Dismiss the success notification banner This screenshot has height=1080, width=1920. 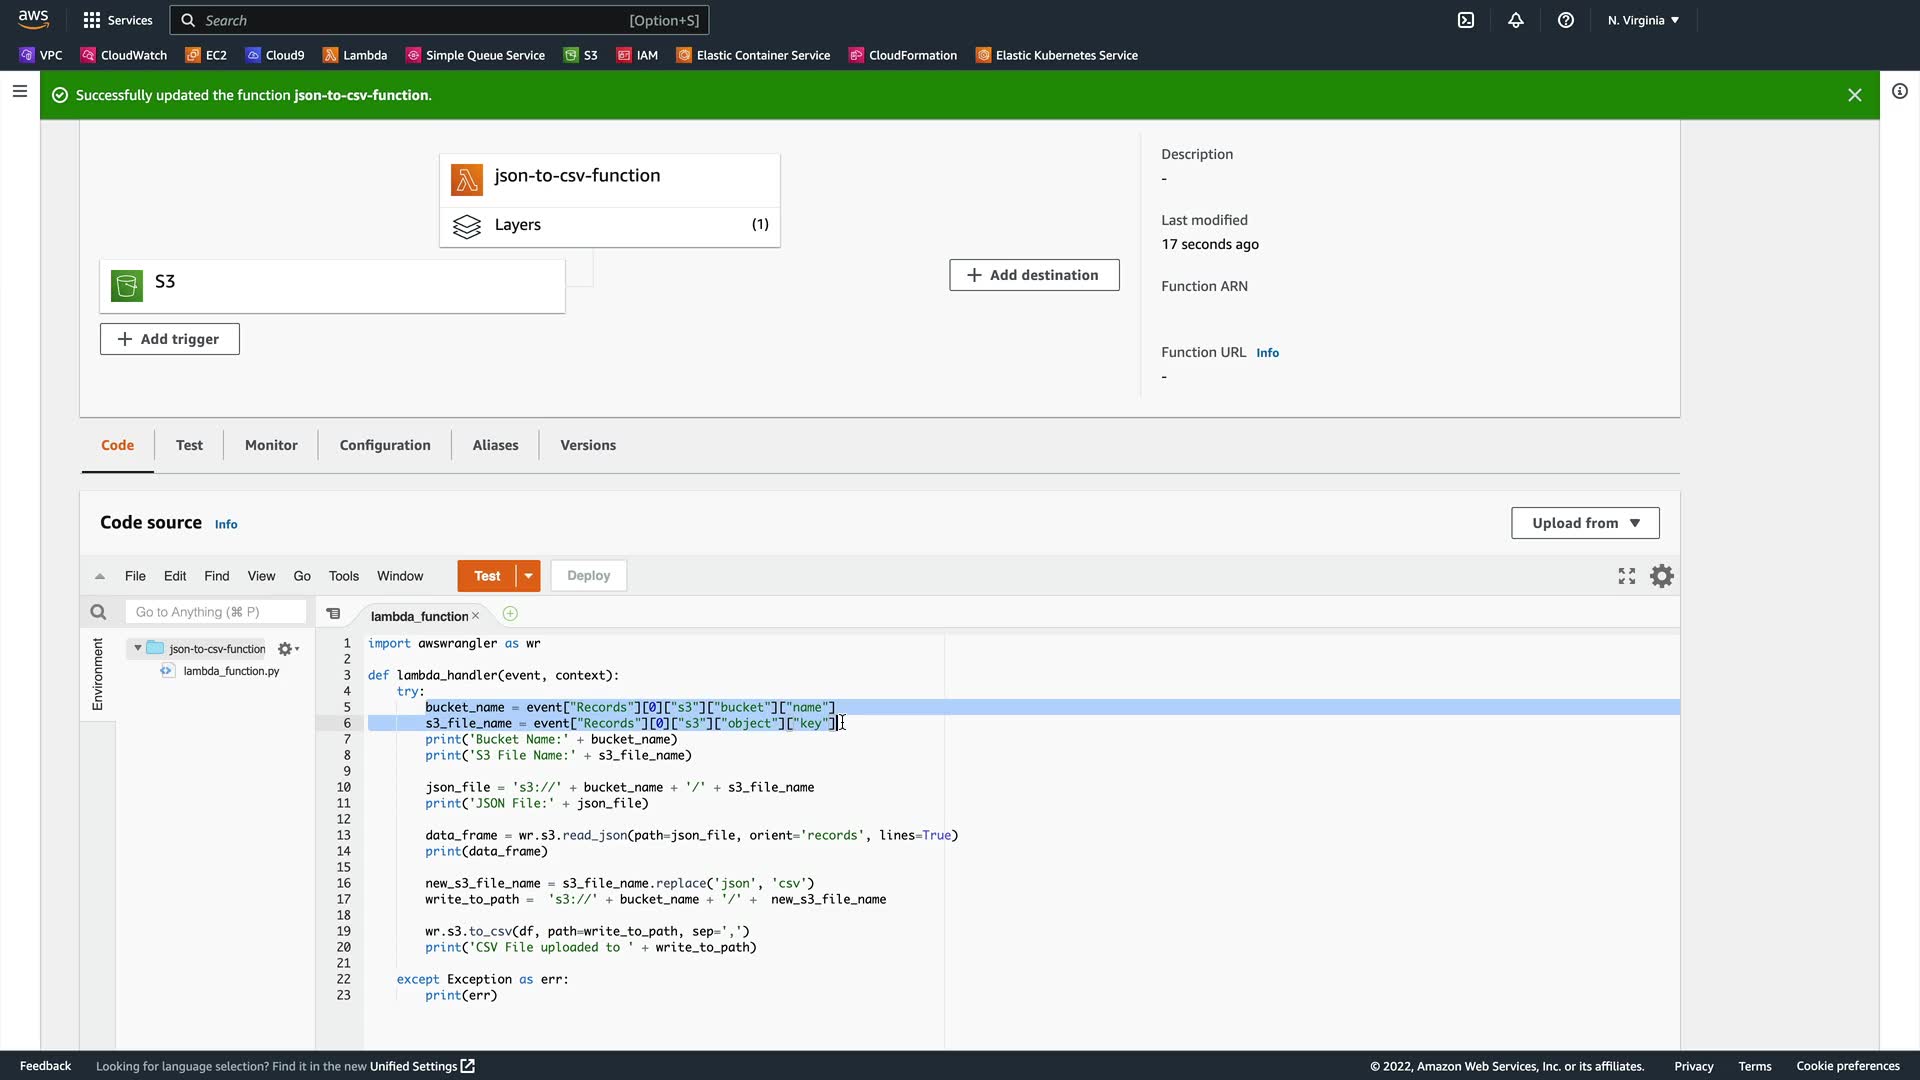[1854, 95]
